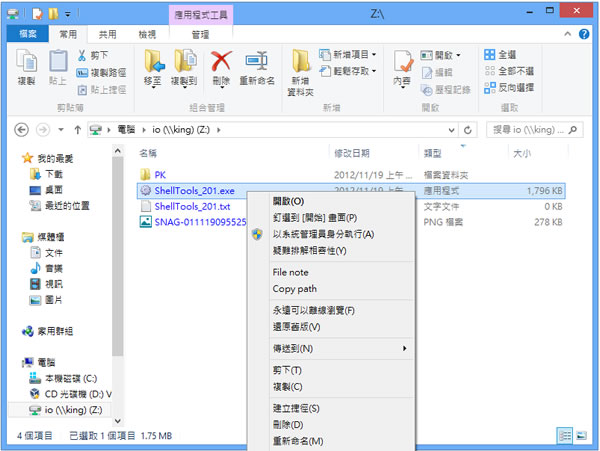Click Select all (全選) in ribbon
The width and height of the screenshot is (600, 451).
pyautogui.click(x=500, y=55)
